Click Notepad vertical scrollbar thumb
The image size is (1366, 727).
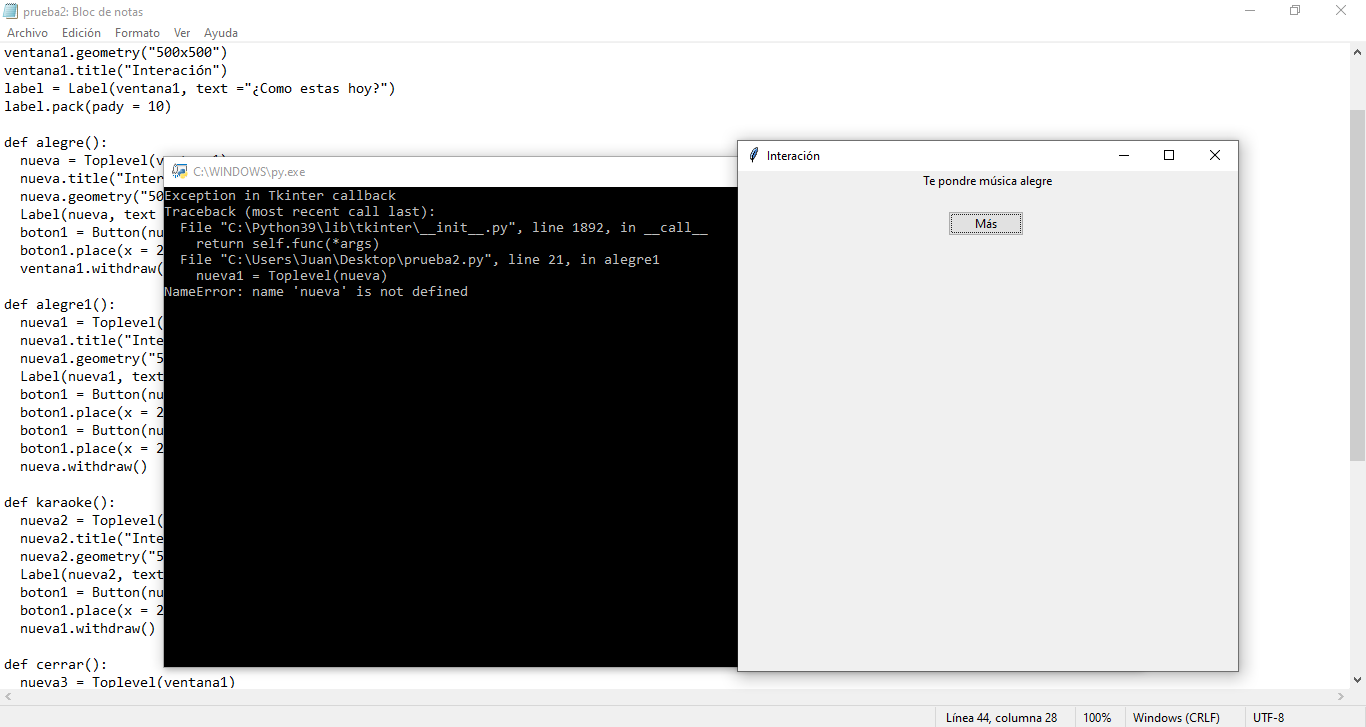pyautogui.click(x=1357, y=284)
